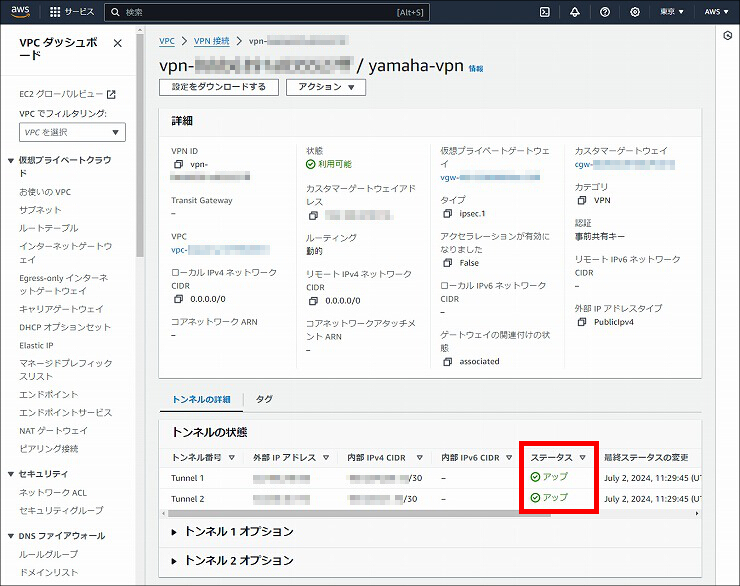Open サブネット in the sidebar
The width and height of the screenshot is (740, 586).
[x=40, y=210]
